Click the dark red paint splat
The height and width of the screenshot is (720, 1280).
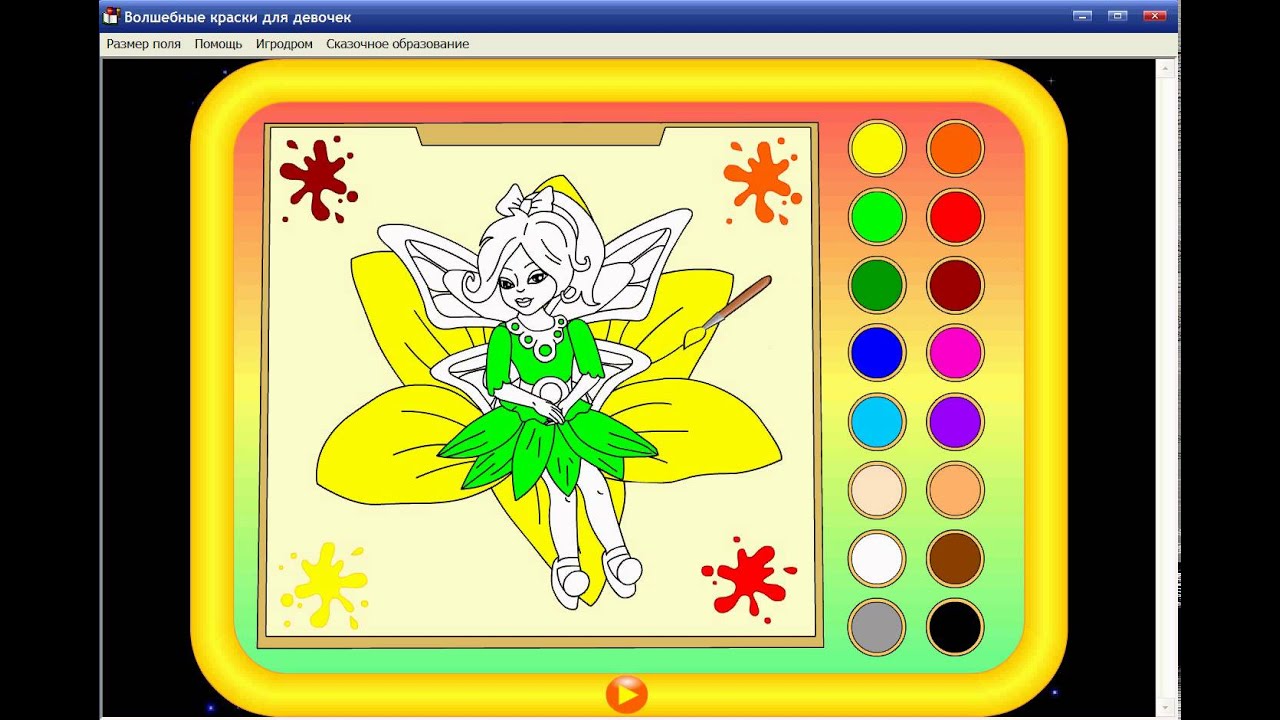coord(318,180)
